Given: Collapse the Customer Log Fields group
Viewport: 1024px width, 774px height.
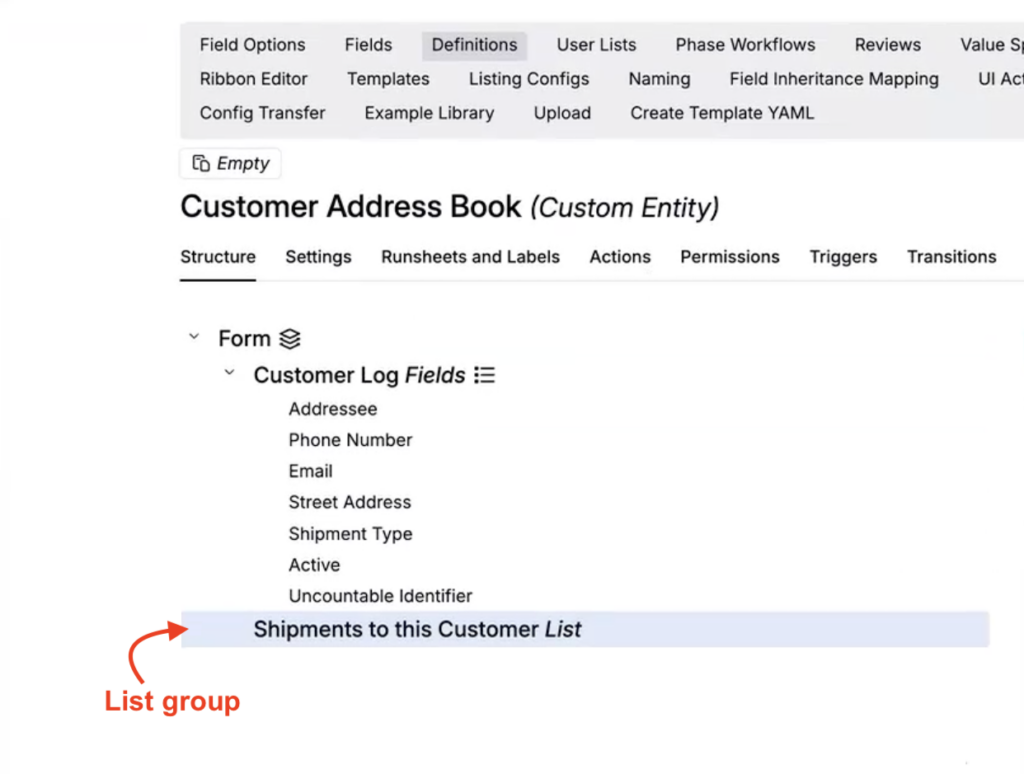Looking at the screenshot, I should click(229, 374).
